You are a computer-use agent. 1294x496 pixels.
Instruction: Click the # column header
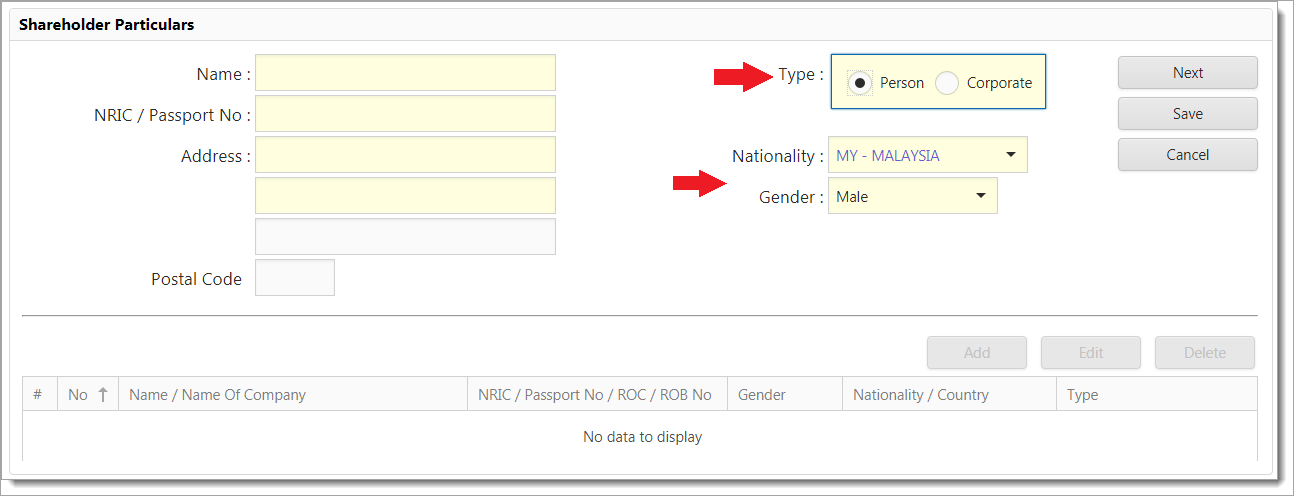tap(38, 395)
